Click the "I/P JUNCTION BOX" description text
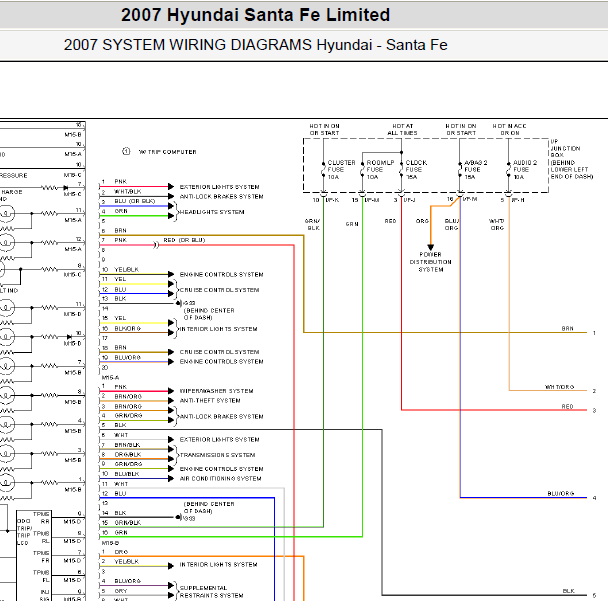Viewport: 608px width, 601px height. point(572,159)
